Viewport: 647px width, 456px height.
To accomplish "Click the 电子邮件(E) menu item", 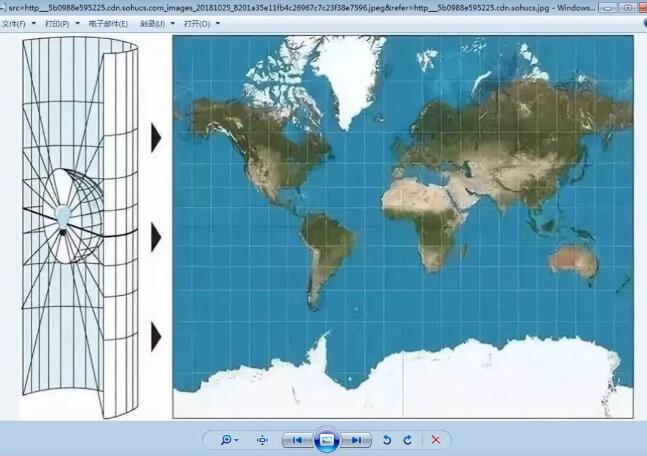I will pos(109,24).
